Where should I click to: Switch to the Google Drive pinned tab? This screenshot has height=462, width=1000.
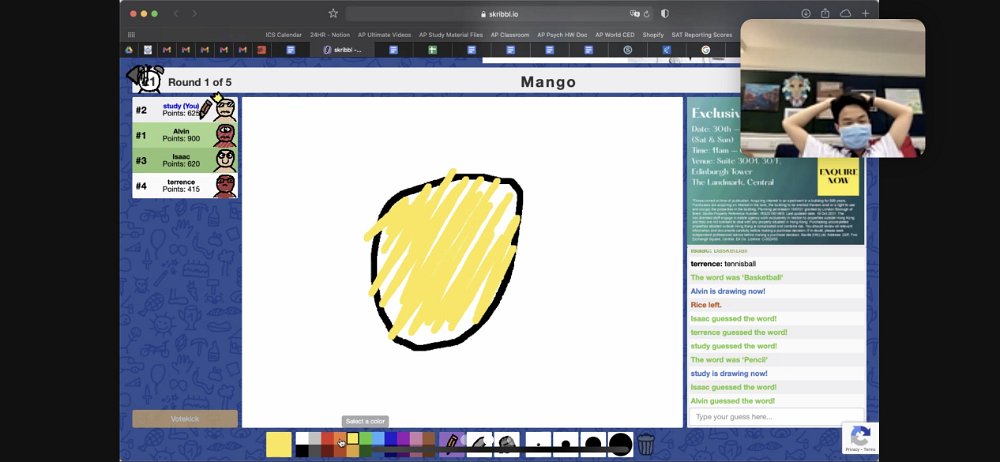click(x=129, y=50)
